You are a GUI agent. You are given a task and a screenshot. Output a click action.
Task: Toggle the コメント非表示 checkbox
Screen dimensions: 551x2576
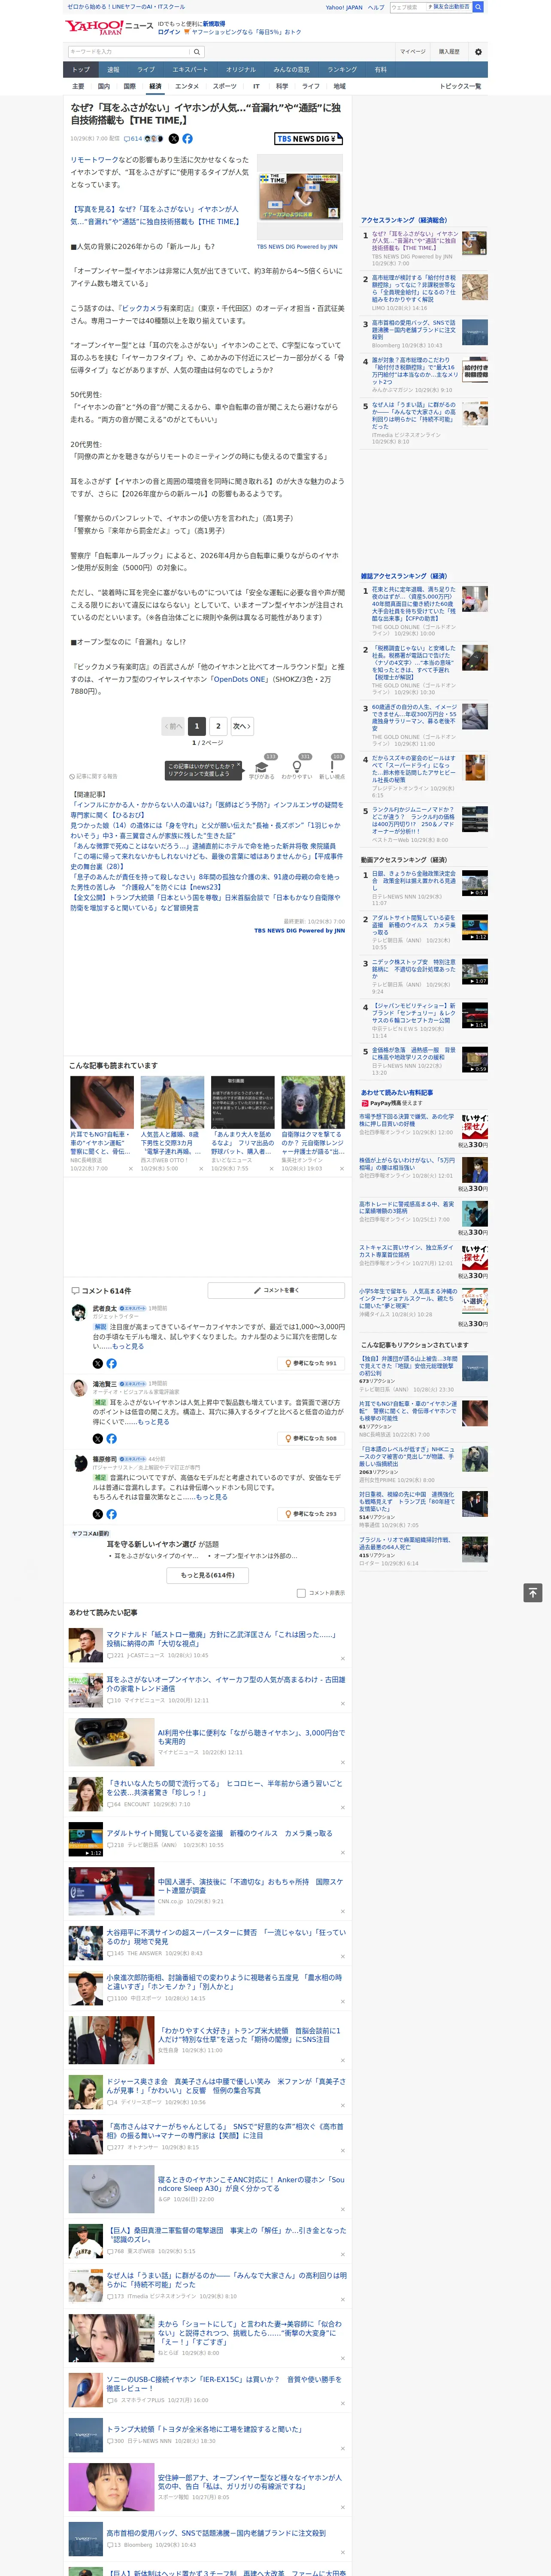tap(301, 1593)
